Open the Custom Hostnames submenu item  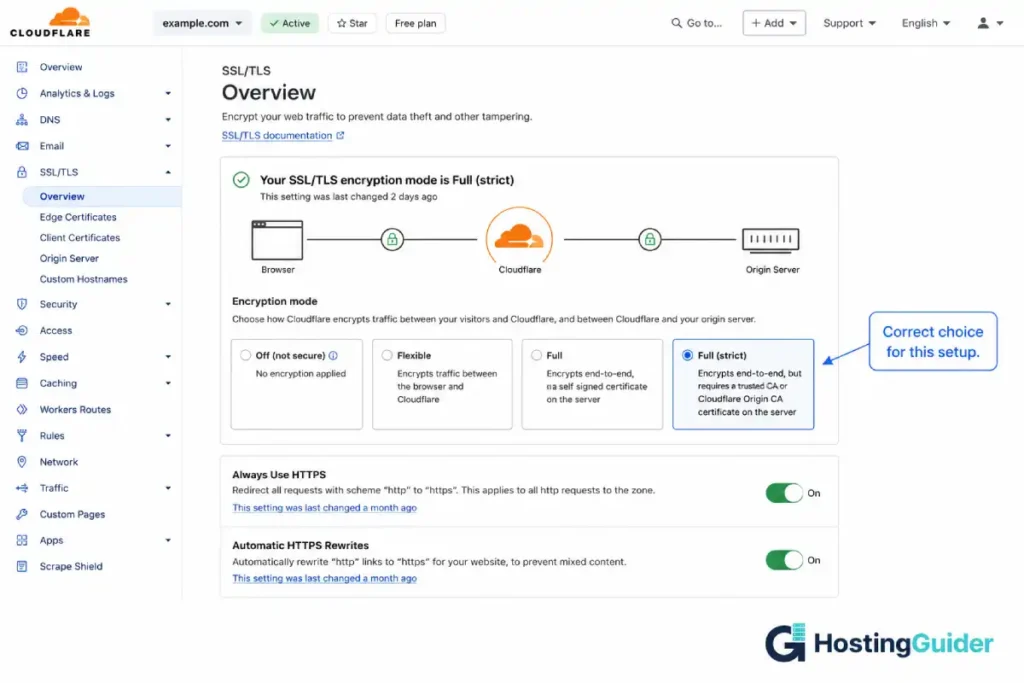(x=84, y=279)
